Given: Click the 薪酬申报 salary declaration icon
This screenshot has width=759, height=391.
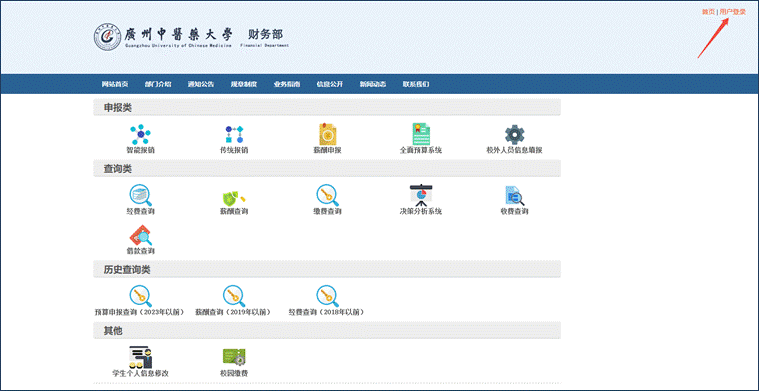Looking at the screenshot, I should click(328, 134).
